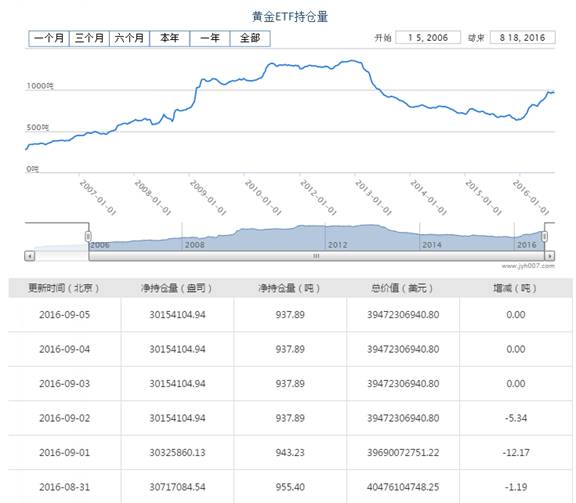Choose the 一年 range button

coord(210,39)
